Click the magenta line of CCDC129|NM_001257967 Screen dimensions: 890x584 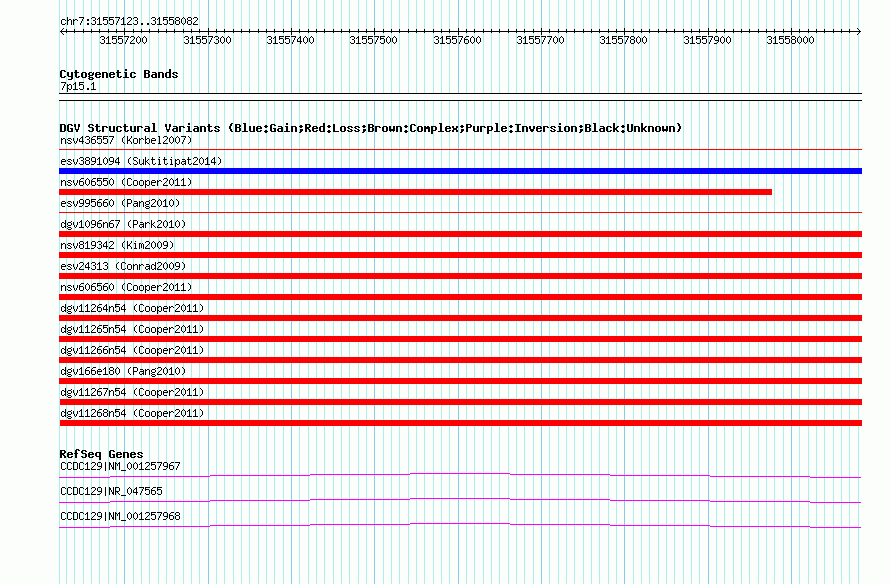460,475
